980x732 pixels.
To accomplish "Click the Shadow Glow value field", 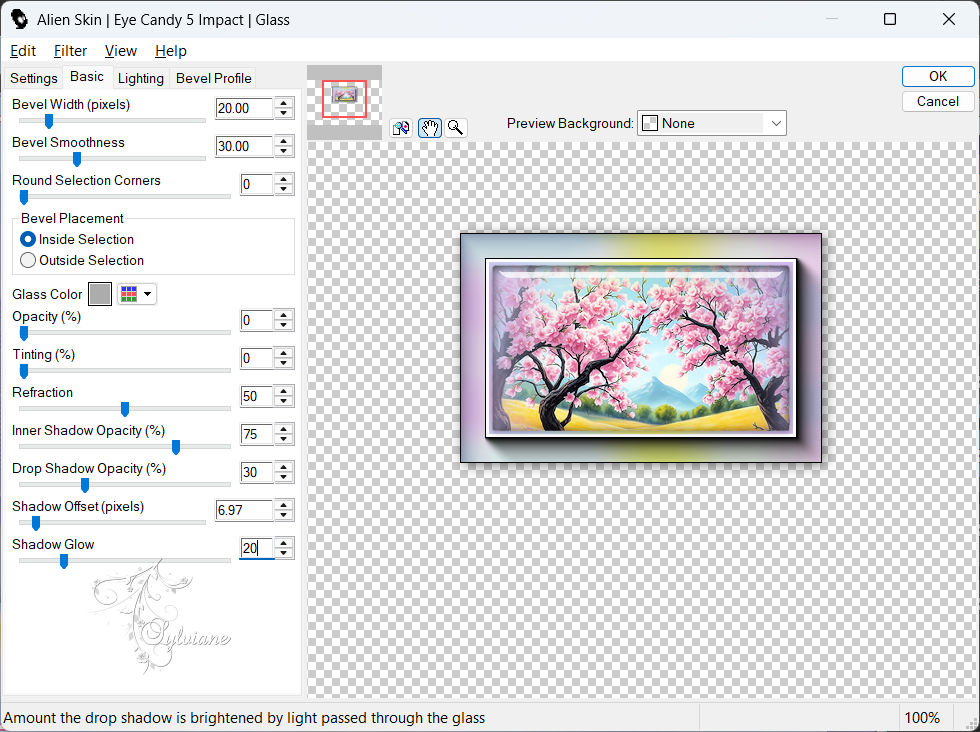I will (257, 548).
